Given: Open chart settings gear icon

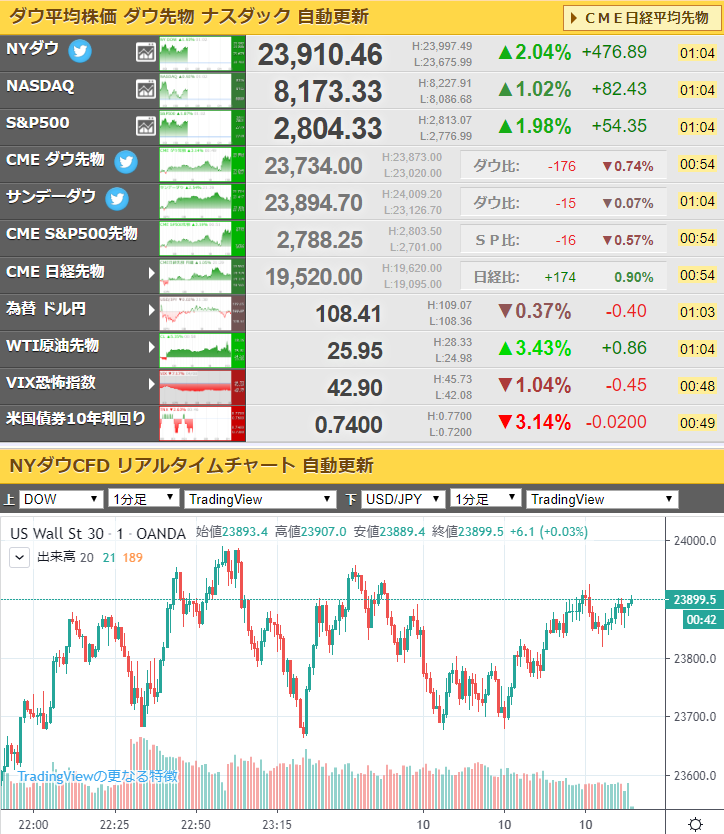Looking at the screenshot, I should pyautogui.click(x=695, y=824).
